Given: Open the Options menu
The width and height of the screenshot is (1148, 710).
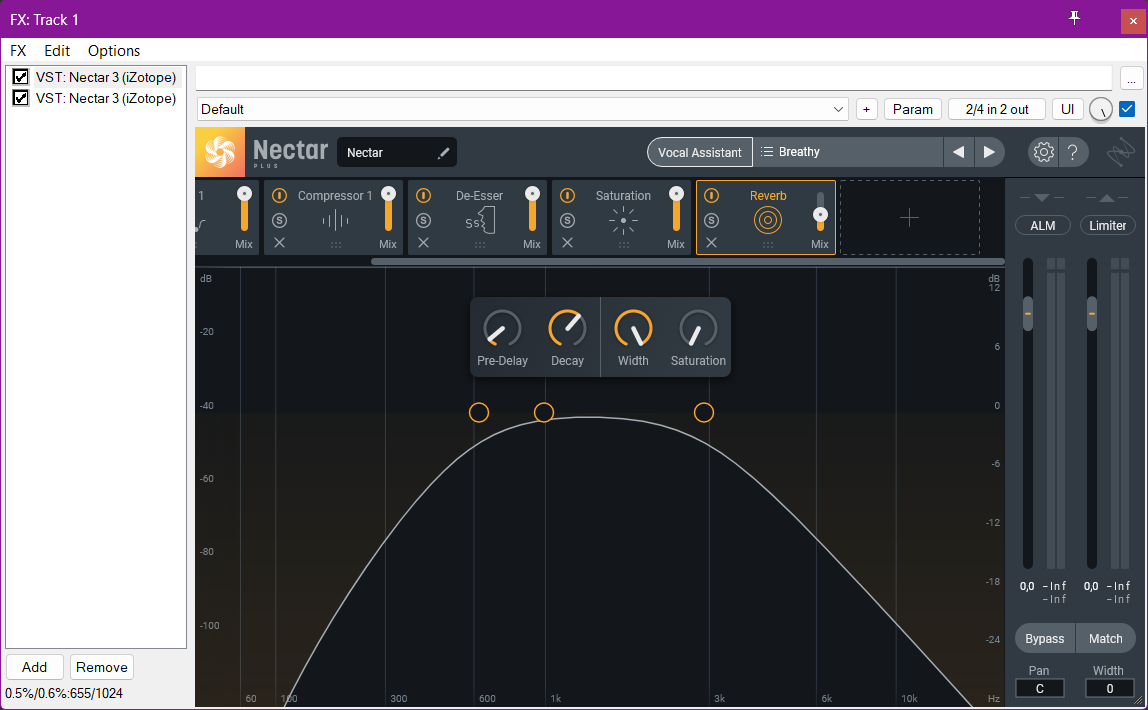Looking at the screenshot, I should pos(114,51).
